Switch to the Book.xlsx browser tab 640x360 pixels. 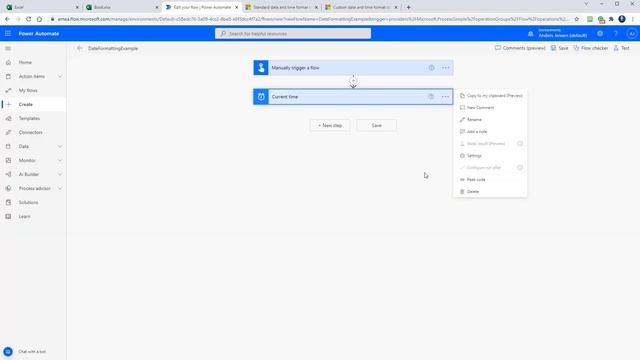122,7
